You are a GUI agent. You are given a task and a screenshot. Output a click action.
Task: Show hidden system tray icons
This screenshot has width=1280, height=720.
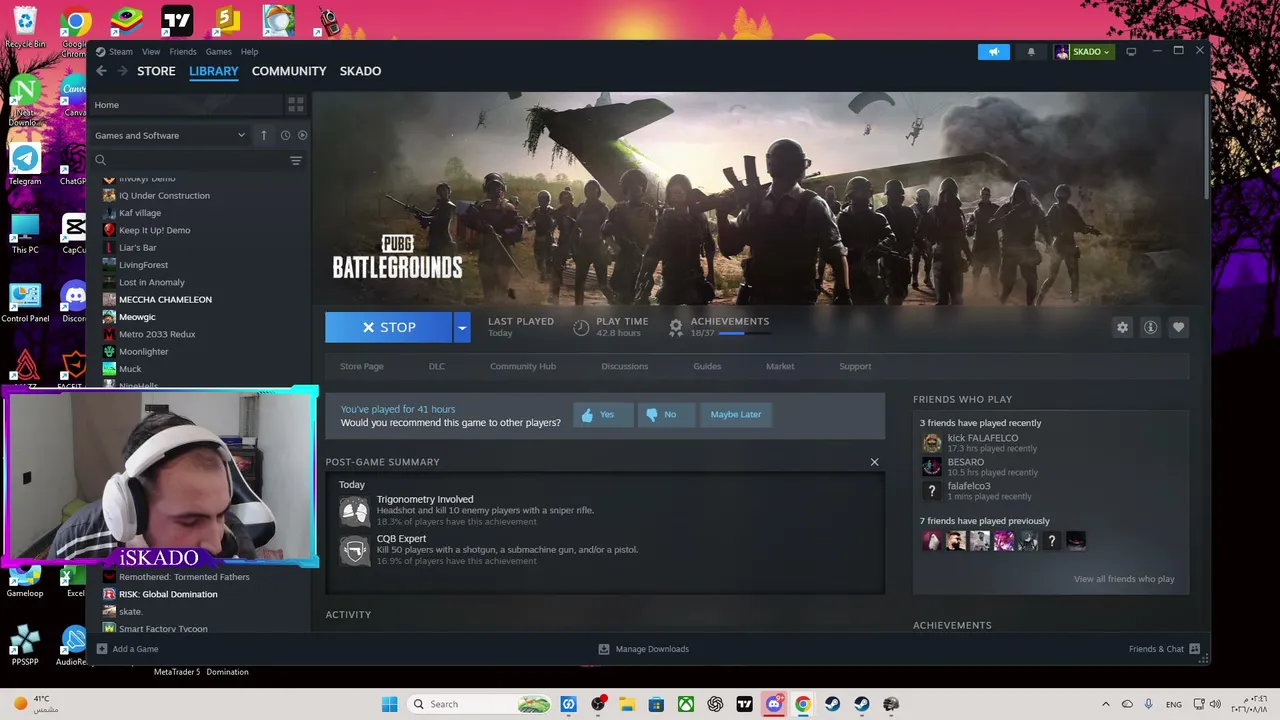1105,704
